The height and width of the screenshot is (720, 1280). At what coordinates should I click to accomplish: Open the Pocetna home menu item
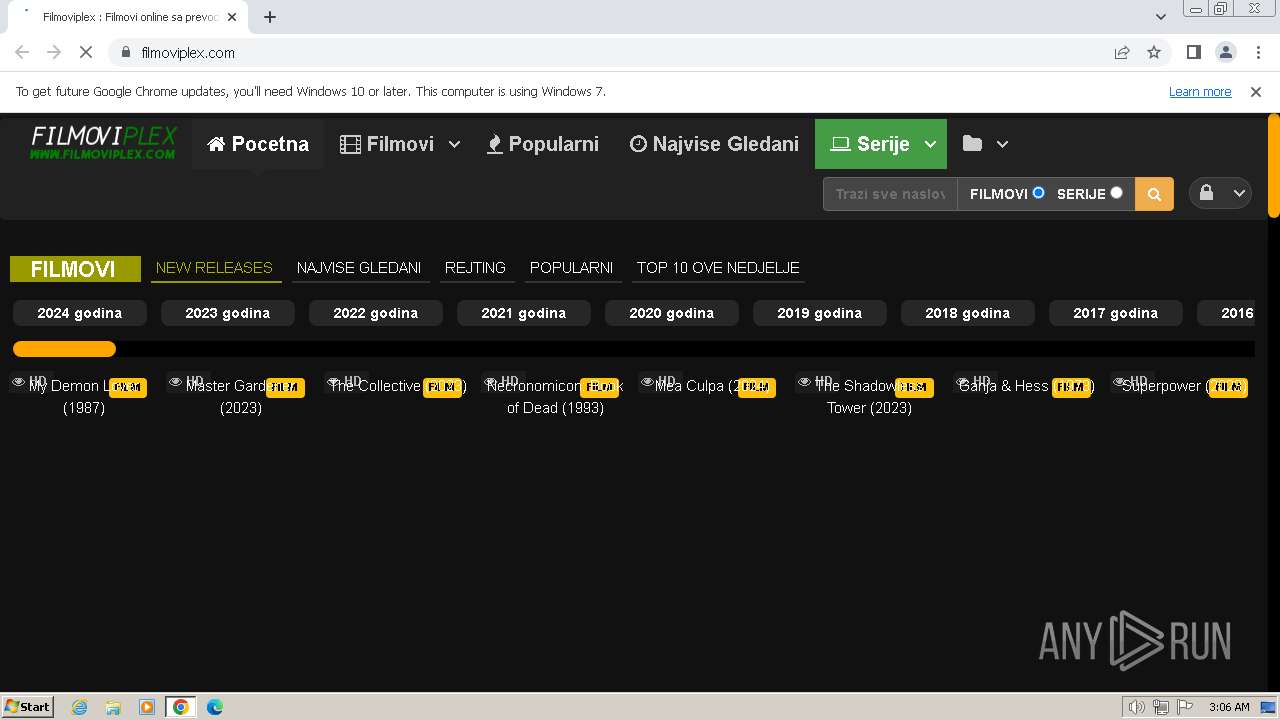point(257,144)
